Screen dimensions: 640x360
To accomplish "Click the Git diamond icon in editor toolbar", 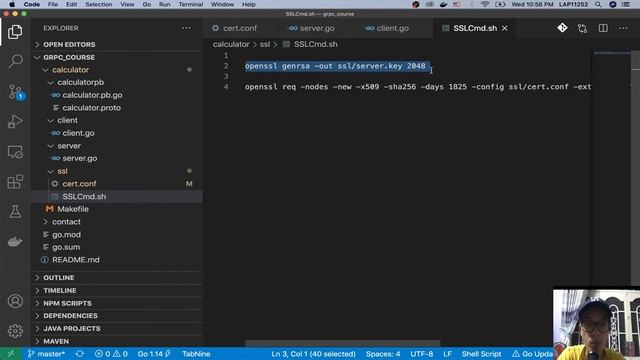I will point(562,28).
